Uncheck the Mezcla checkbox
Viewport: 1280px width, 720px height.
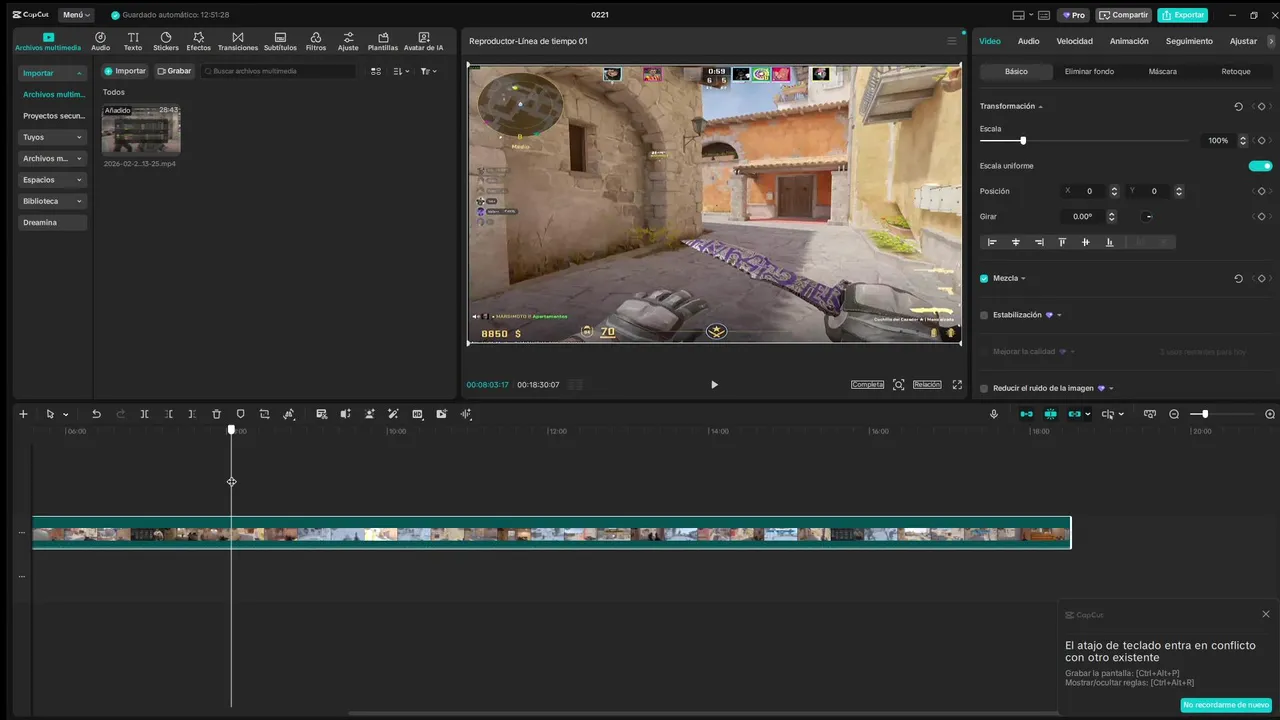(984, 278)
